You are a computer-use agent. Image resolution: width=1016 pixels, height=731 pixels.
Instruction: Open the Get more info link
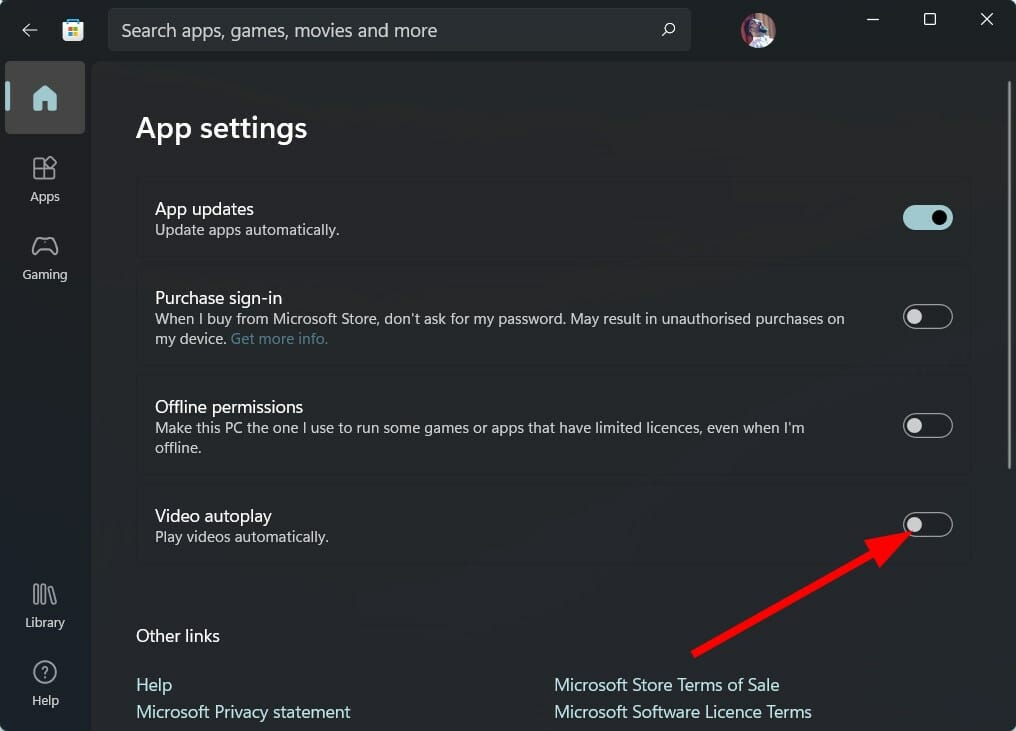pos(278,338)
